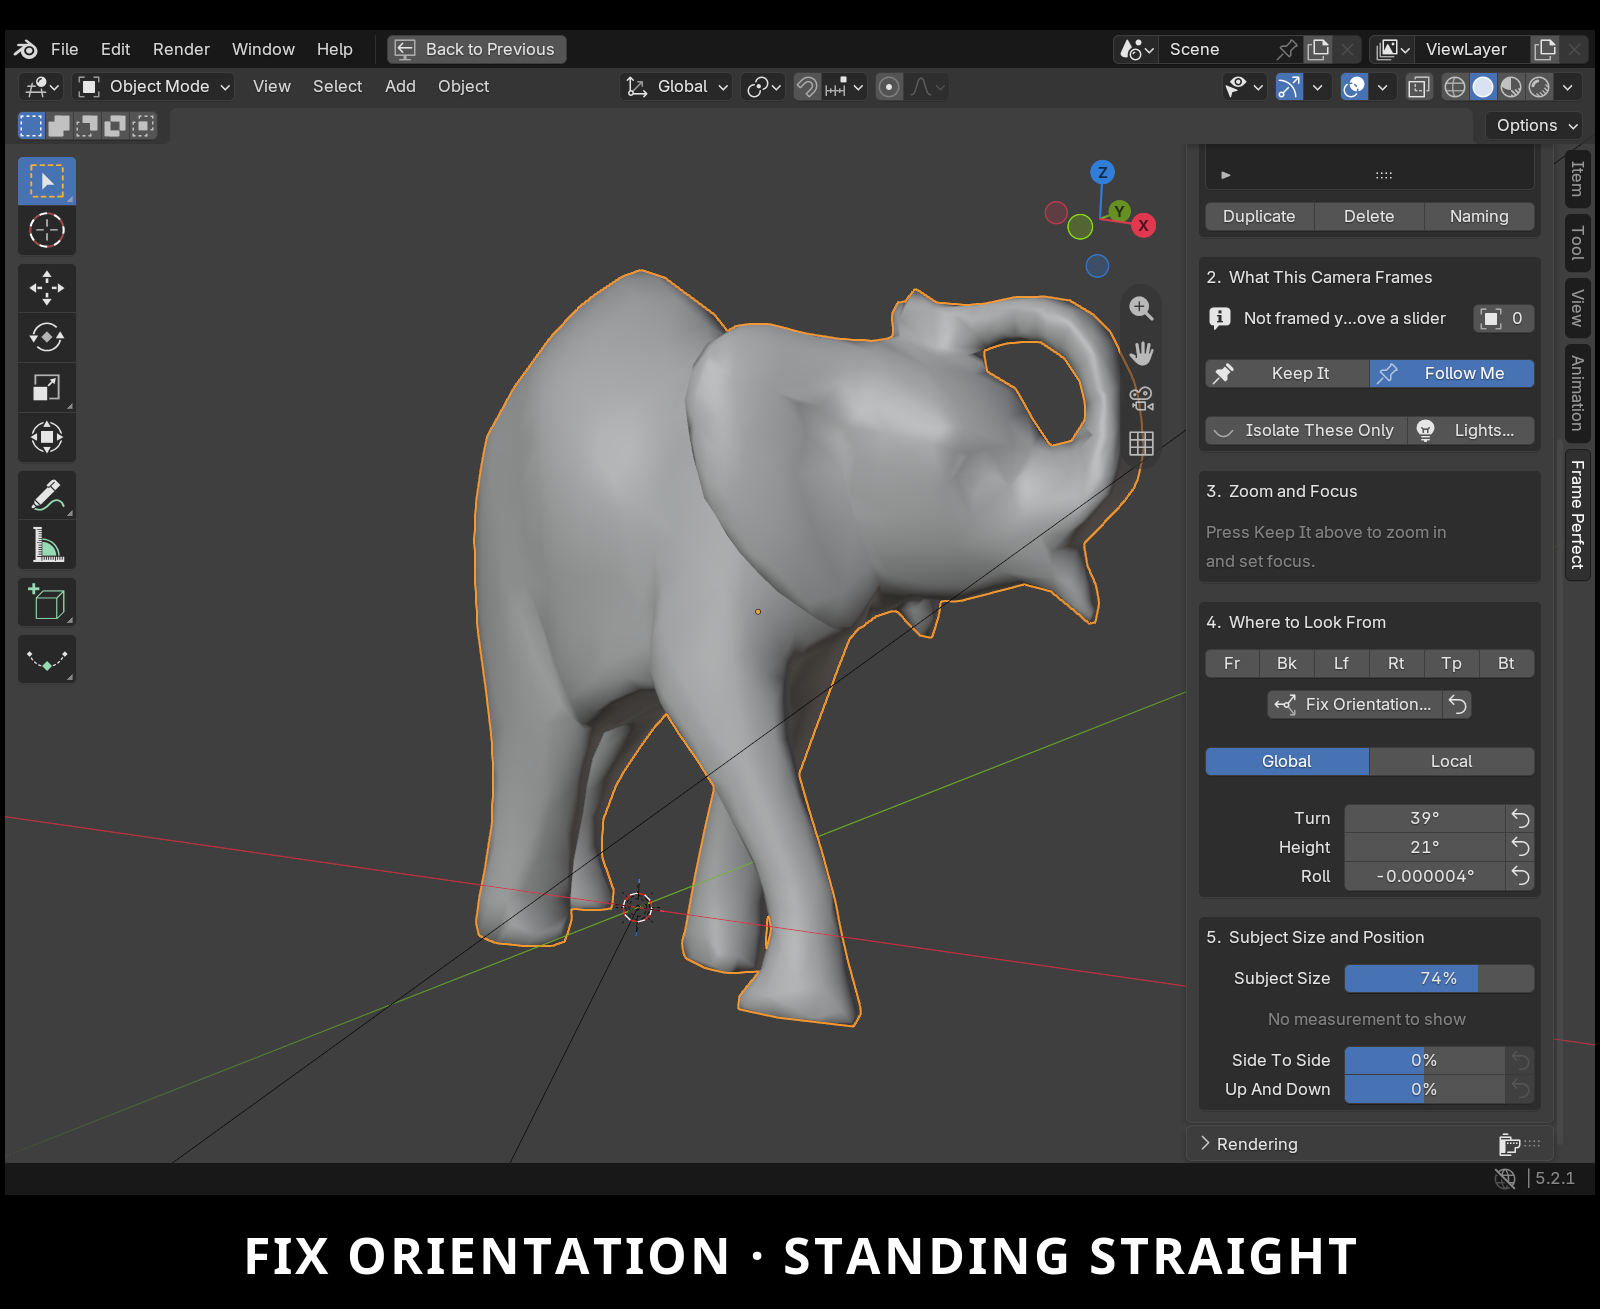
Task: Open the Isolate These Only dropdown
Action: click(1306, 430)
